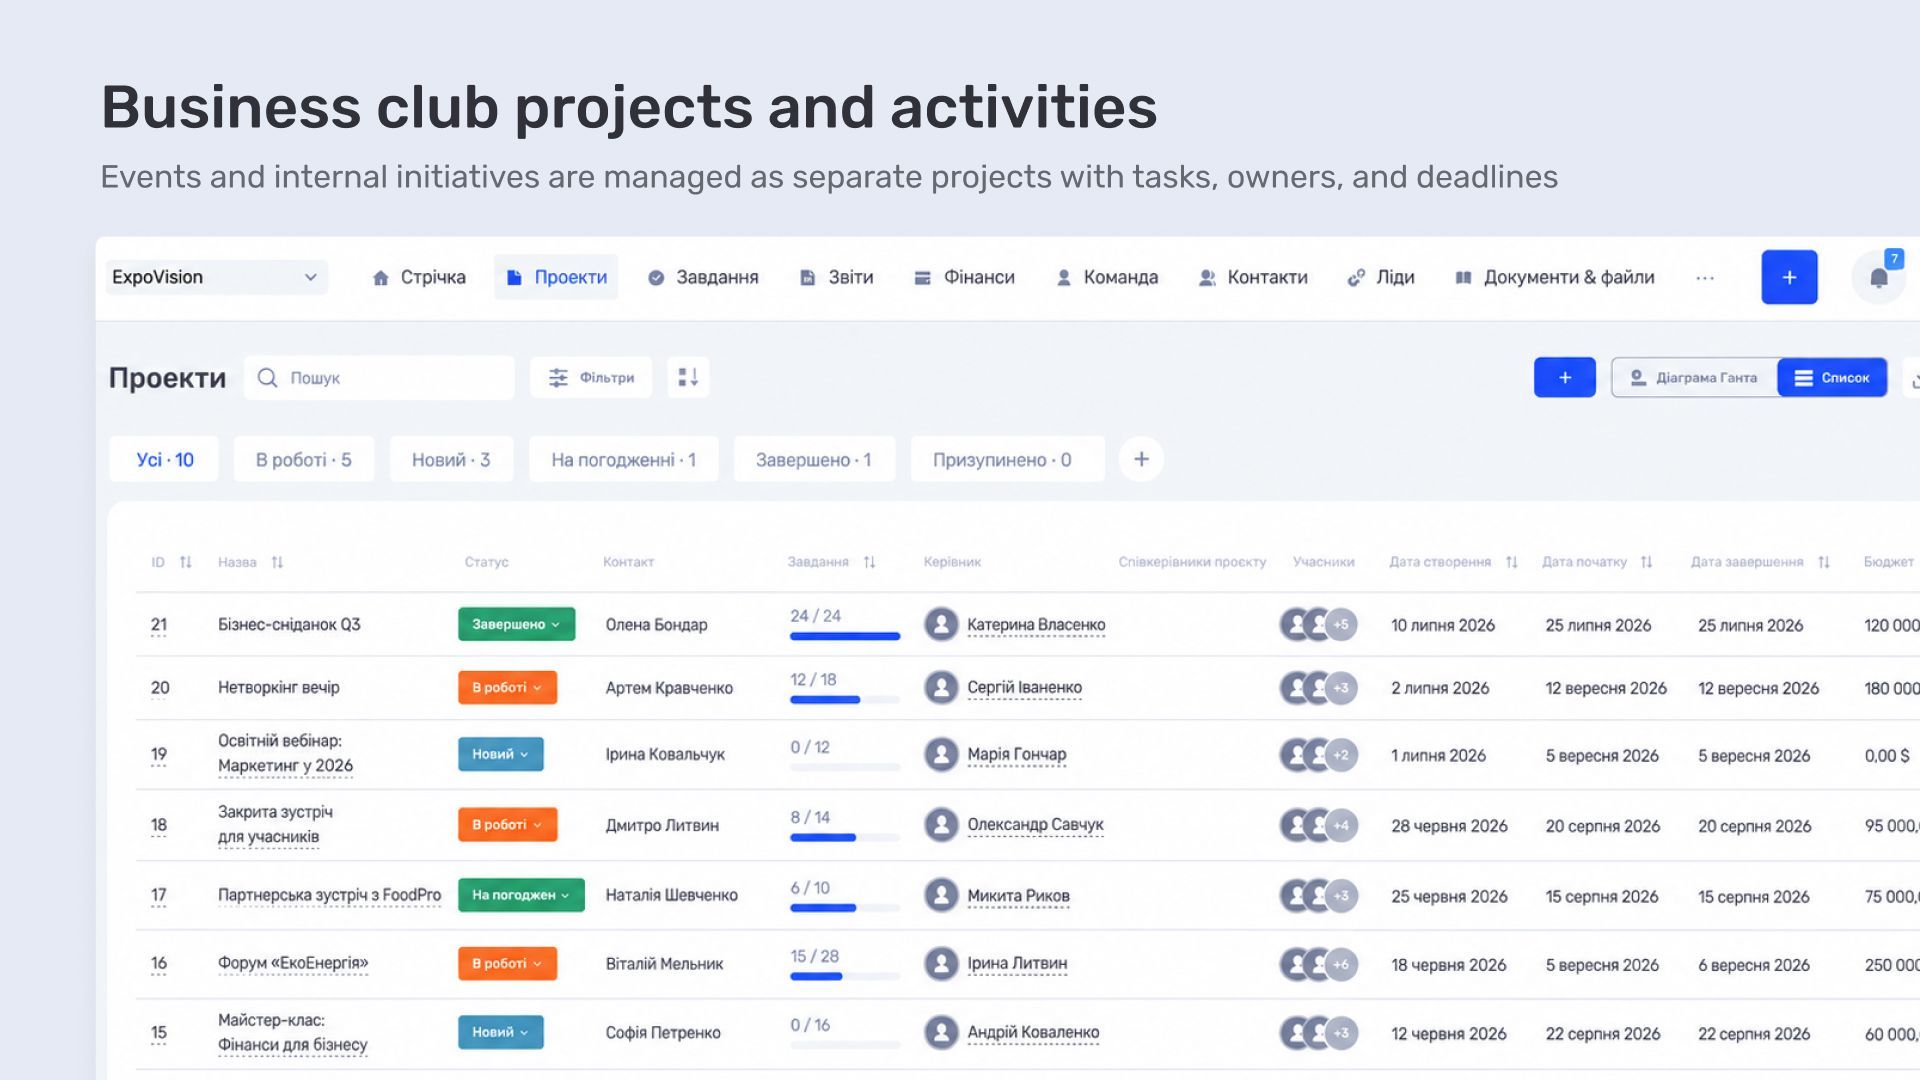Open Ліди navigation item
Screen dimensions: 1920x1080
point(1381,277)
